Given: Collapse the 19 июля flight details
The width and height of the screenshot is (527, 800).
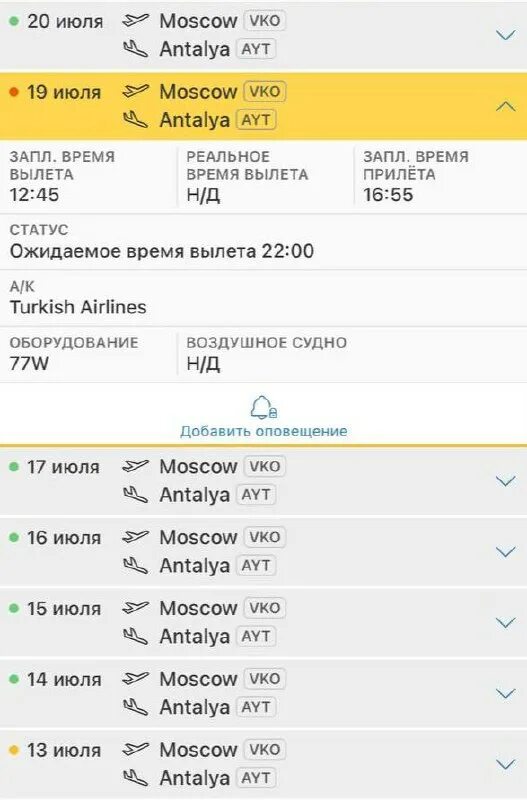Looking at the screenshot, I should coord(506,106).
